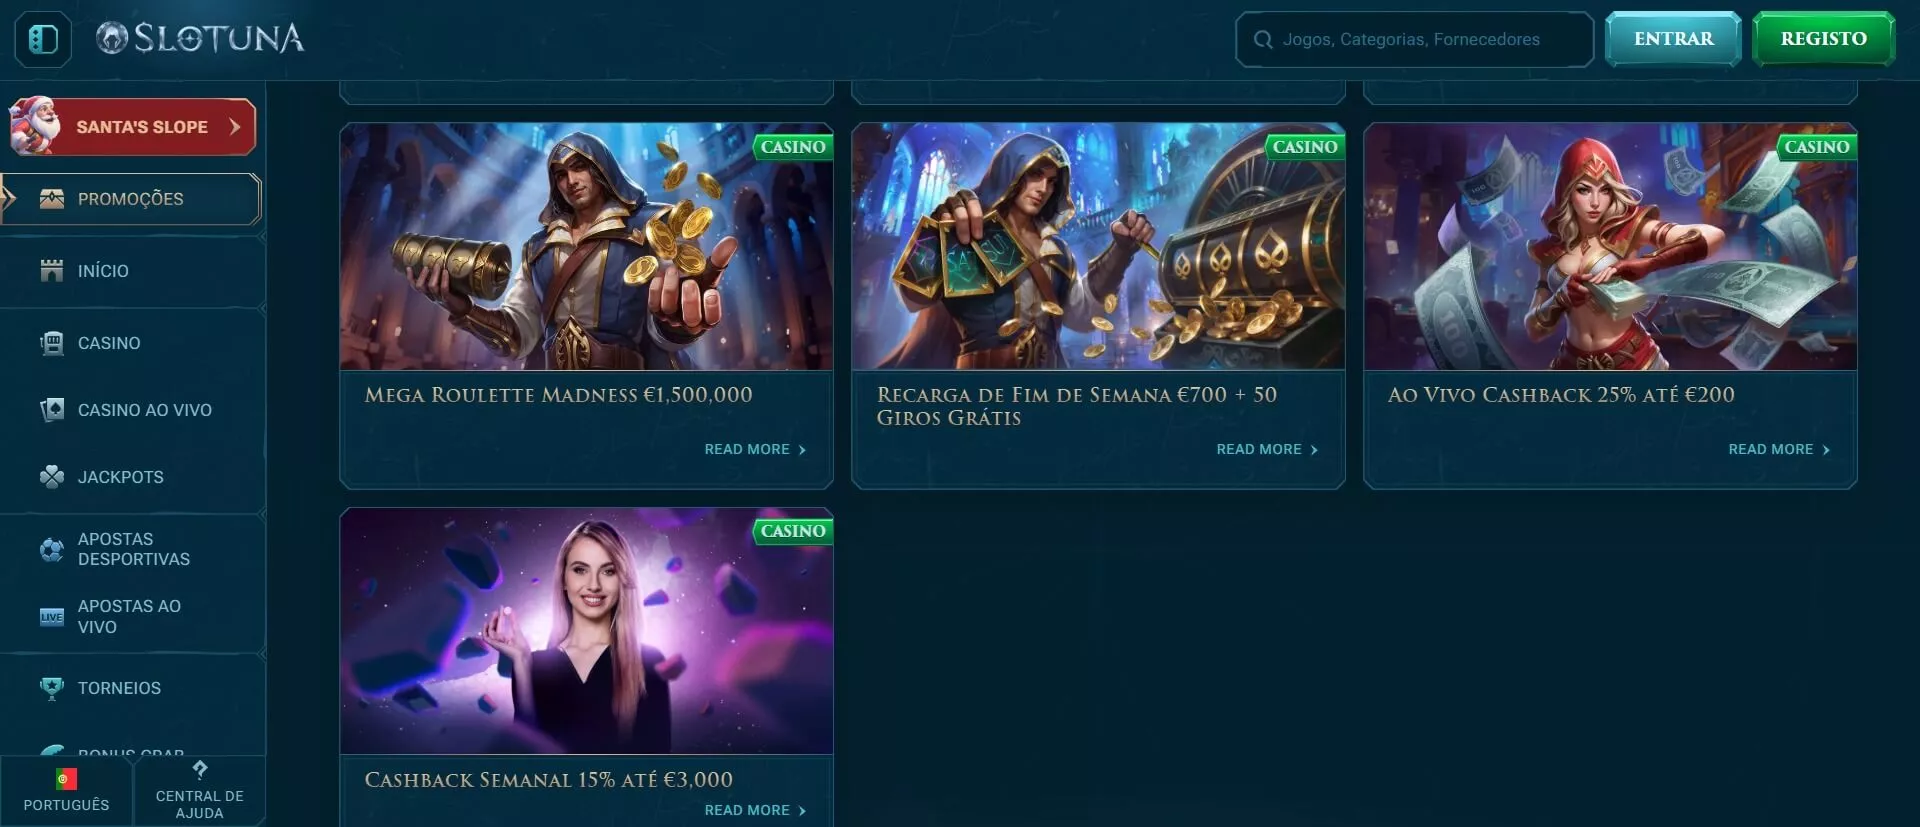Expand the Santa's Slope banner arrow

(235, 127)
